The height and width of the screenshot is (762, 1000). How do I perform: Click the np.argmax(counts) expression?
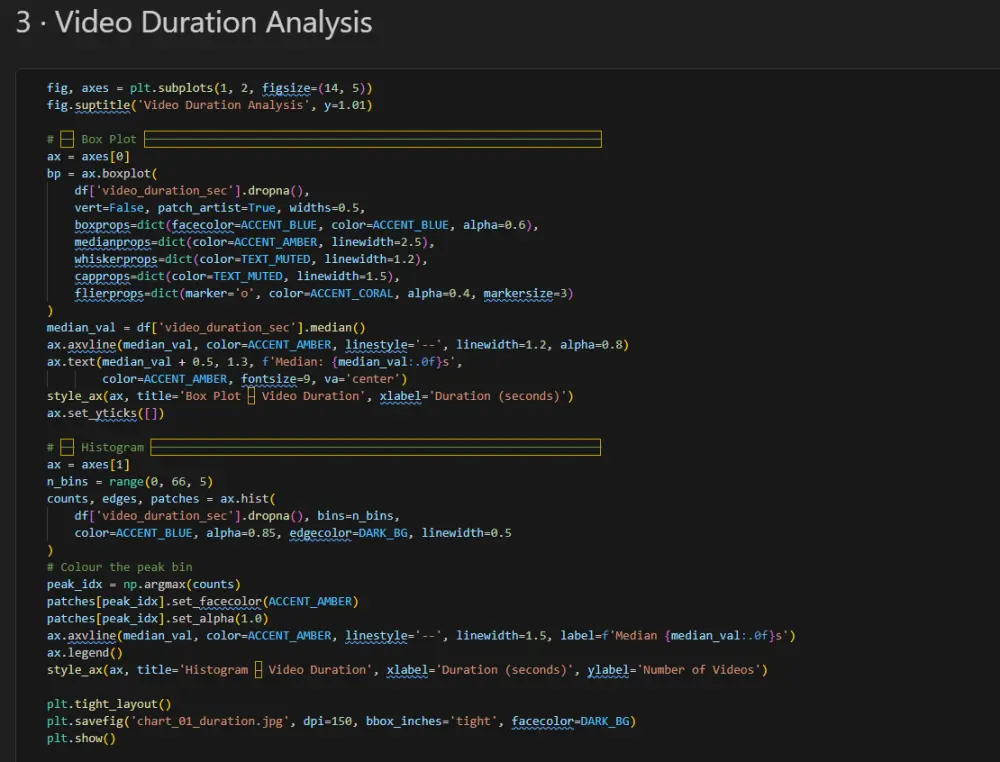tap(181, 583)
